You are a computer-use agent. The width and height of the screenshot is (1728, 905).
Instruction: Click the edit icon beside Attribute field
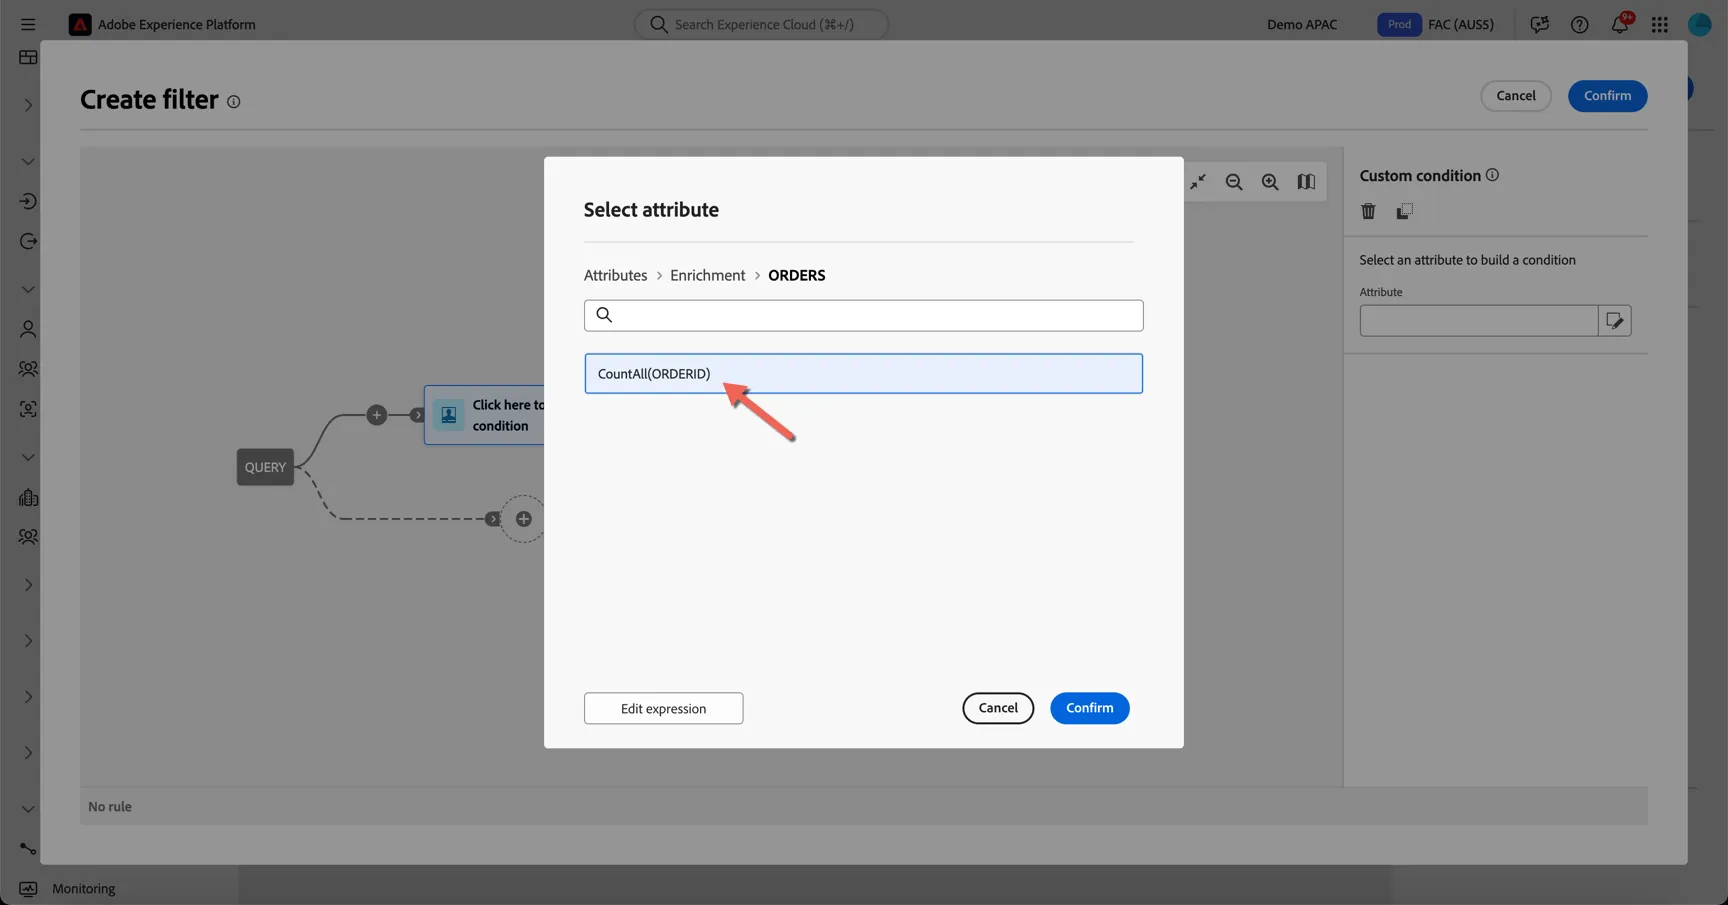point(1614,321)
